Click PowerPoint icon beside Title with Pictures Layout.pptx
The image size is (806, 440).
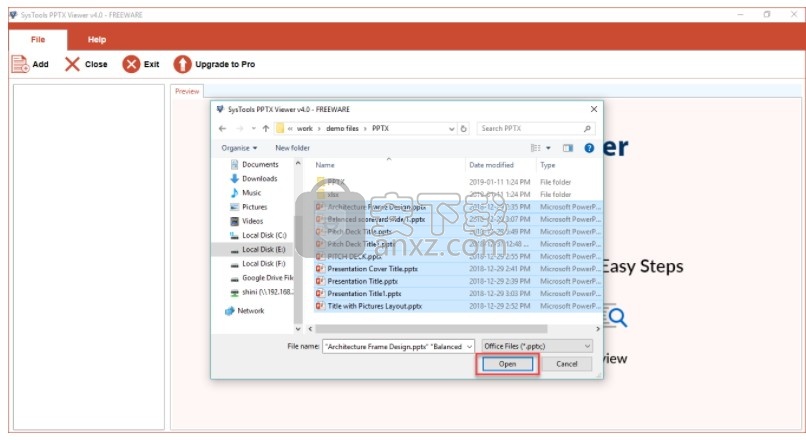click(320, 306)
